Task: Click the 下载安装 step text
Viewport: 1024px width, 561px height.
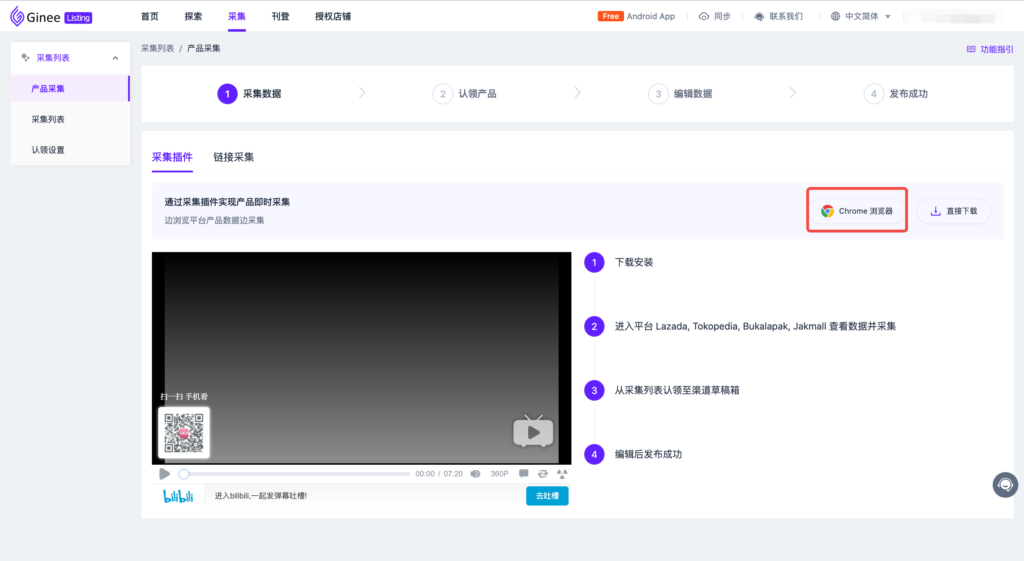Action: [x=633, y=263]
